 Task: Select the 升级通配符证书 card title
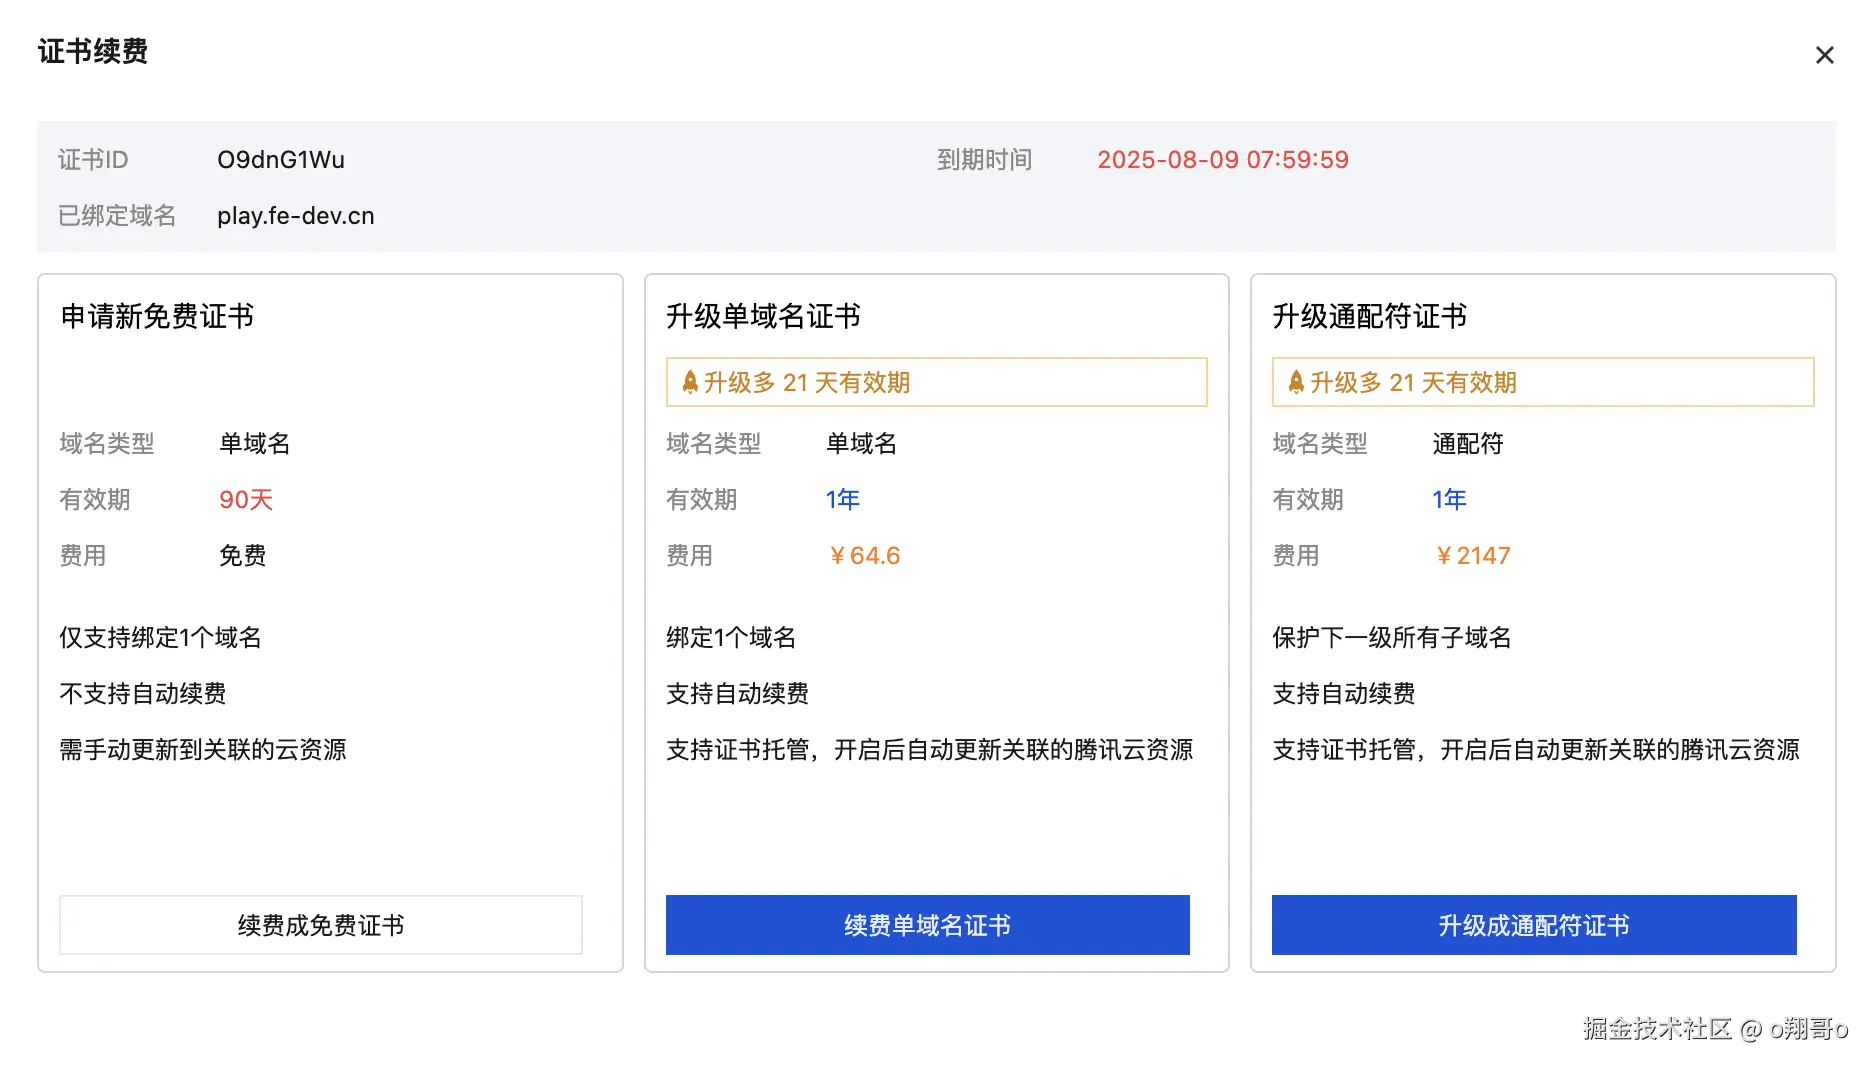tap(1369, 316)
